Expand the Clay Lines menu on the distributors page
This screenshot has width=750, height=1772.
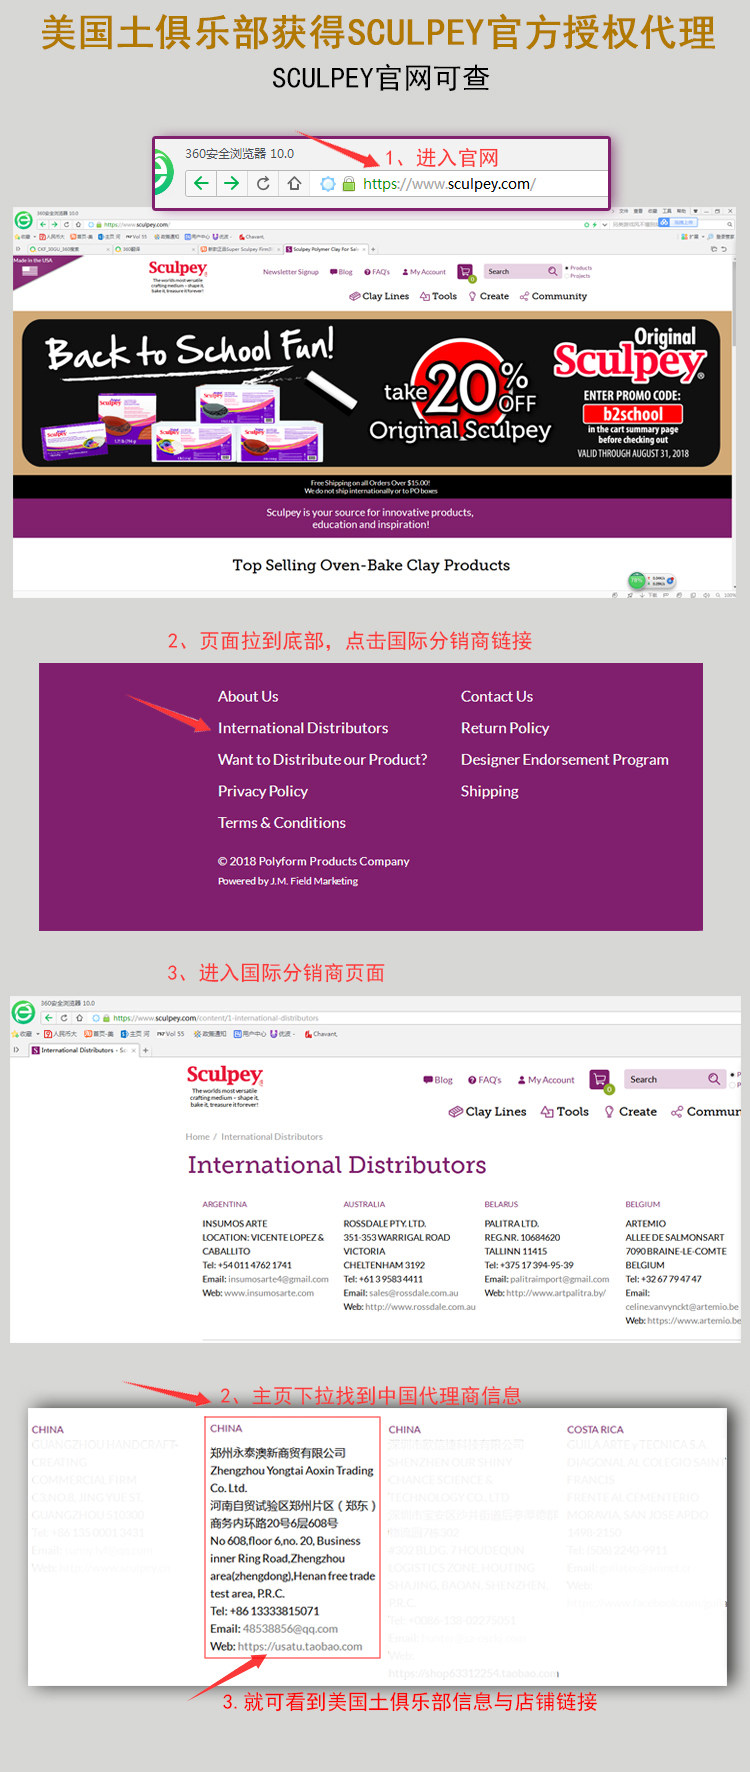coord(487,1111)
